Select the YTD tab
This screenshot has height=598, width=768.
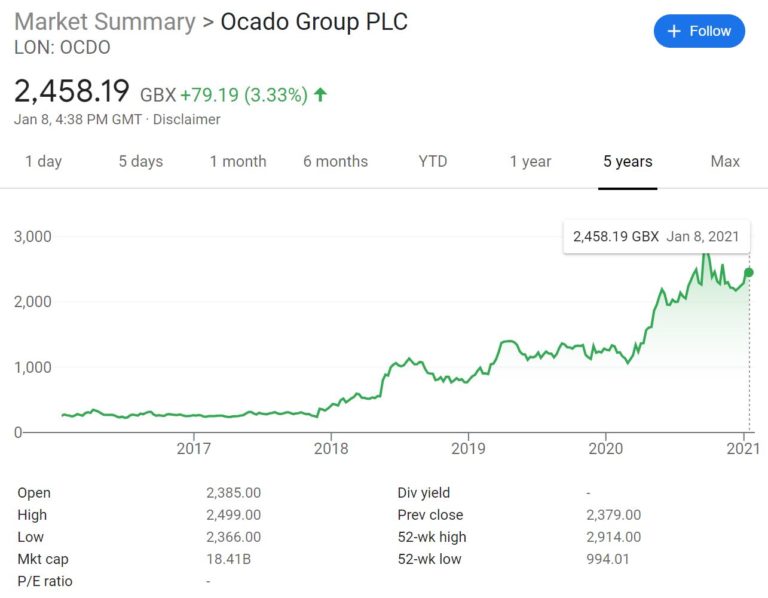pyautogui.click(x=433, y=162)
